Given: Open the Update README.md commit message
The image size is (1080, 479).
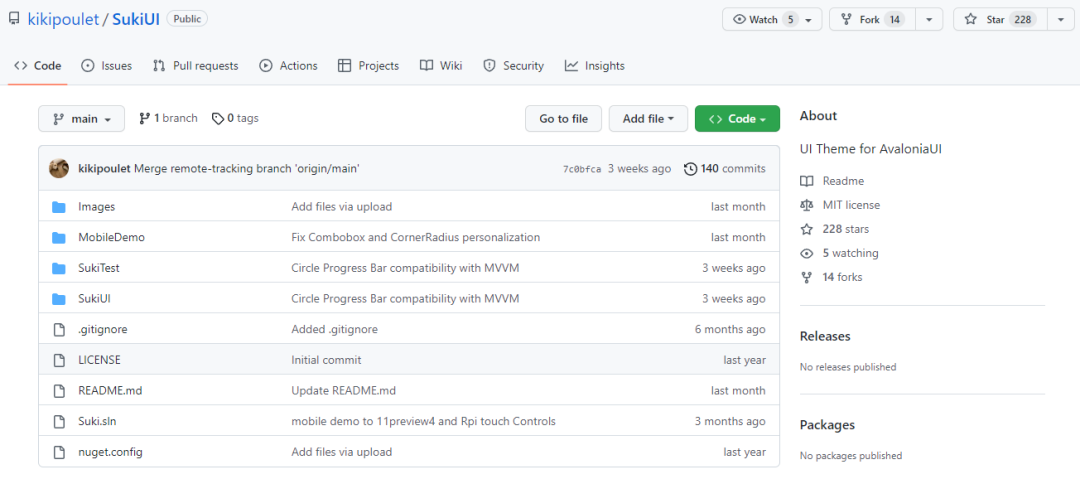Looking at the screenshot, I should [344, 391].
